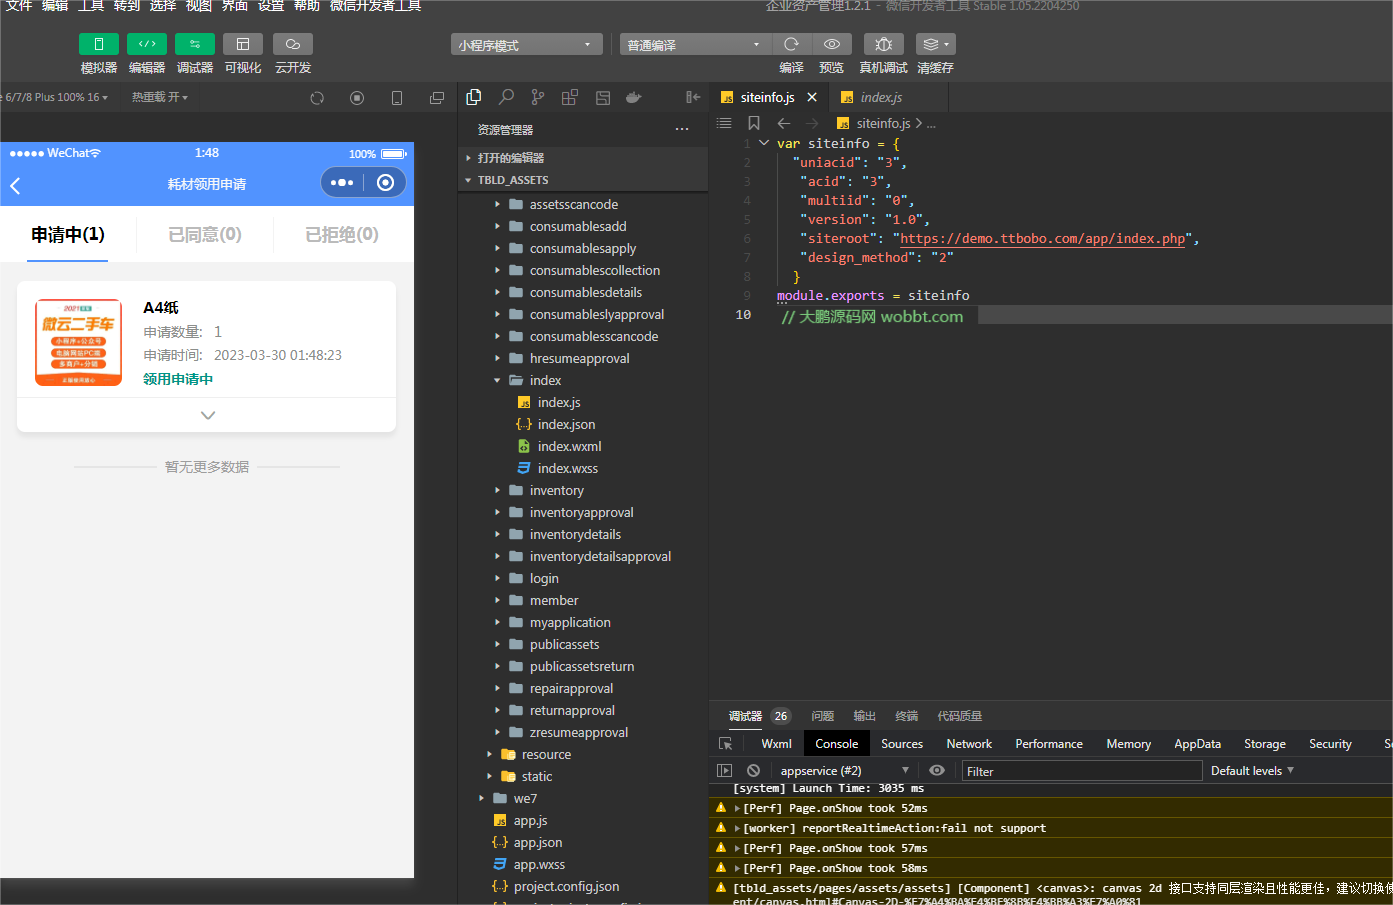Screen dimensions: 1393x905
Task: Open the siteroot URL link in code
Action: click(x=1042, y=239)
